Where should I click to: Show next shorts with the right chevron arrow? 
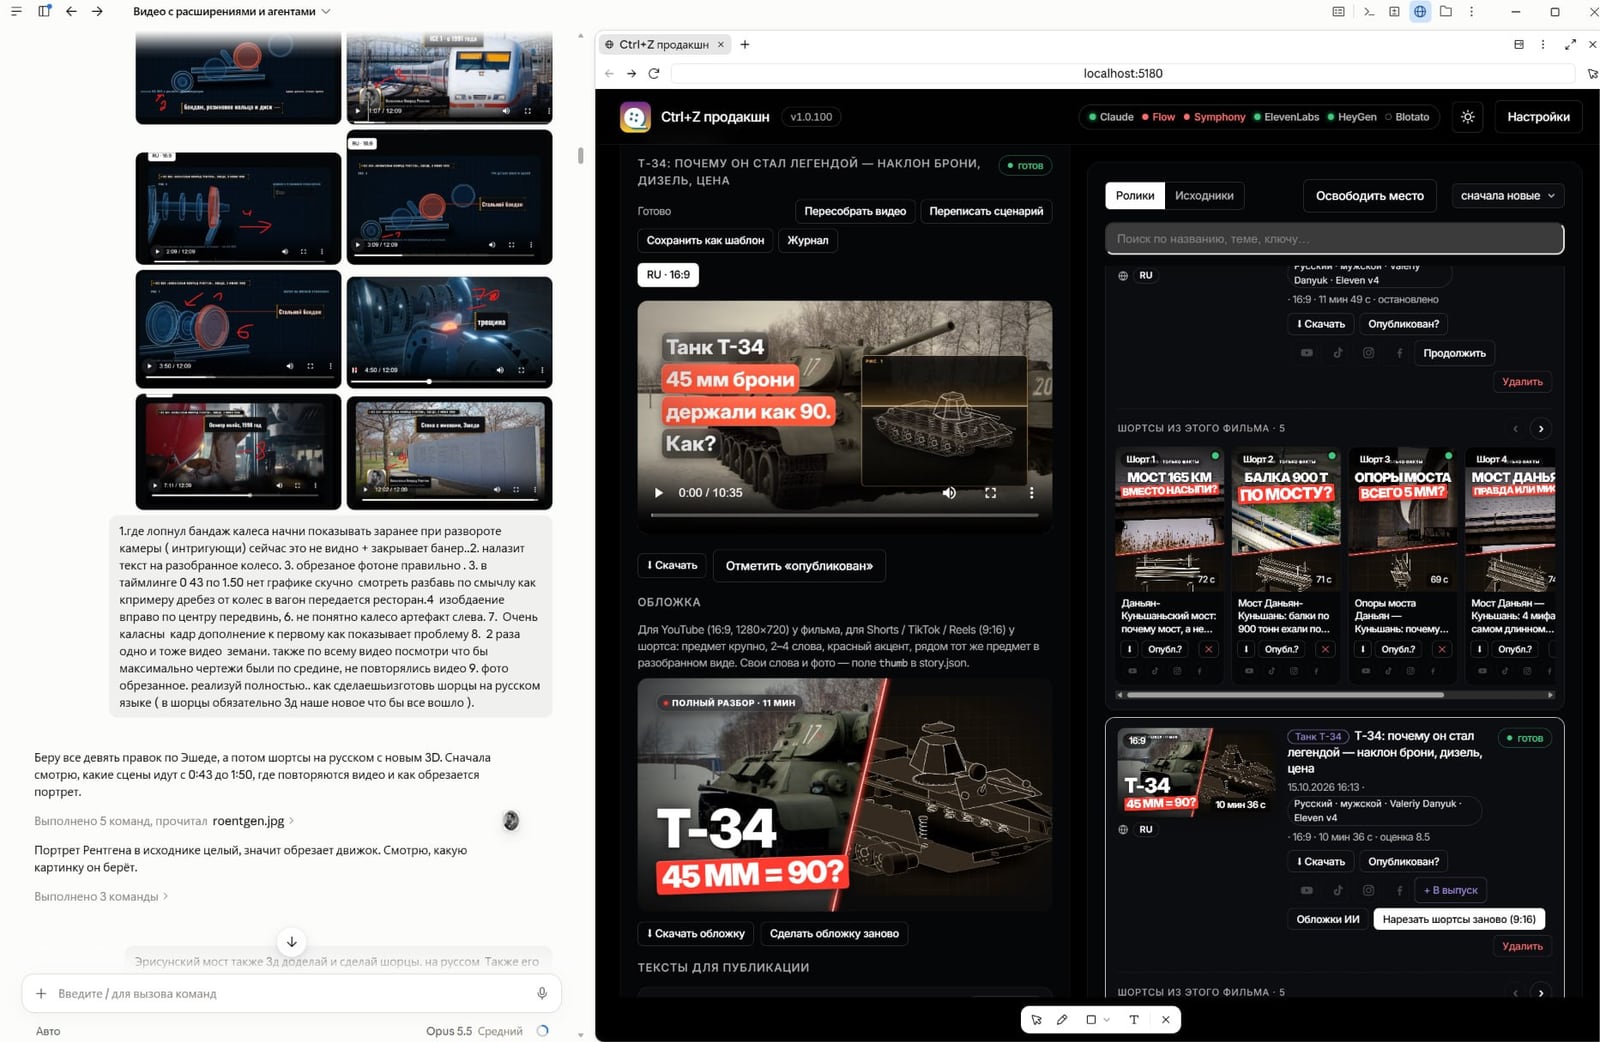point(1541,429)
